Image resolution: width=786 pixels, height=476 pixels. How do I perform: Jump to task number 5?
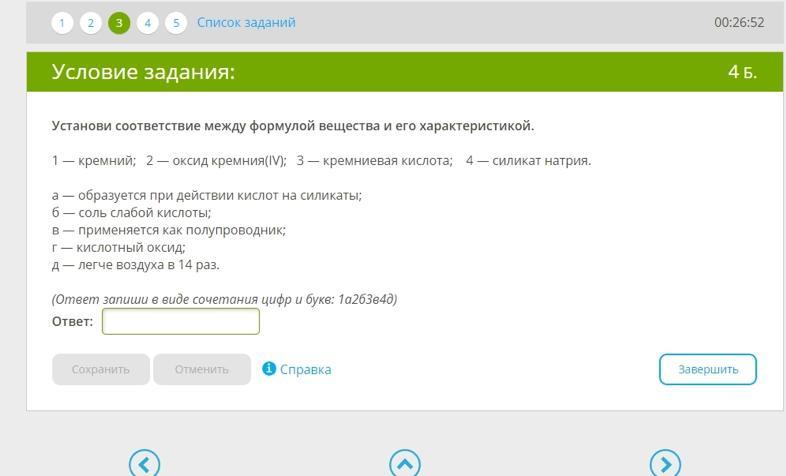click(x=176, y=23)
